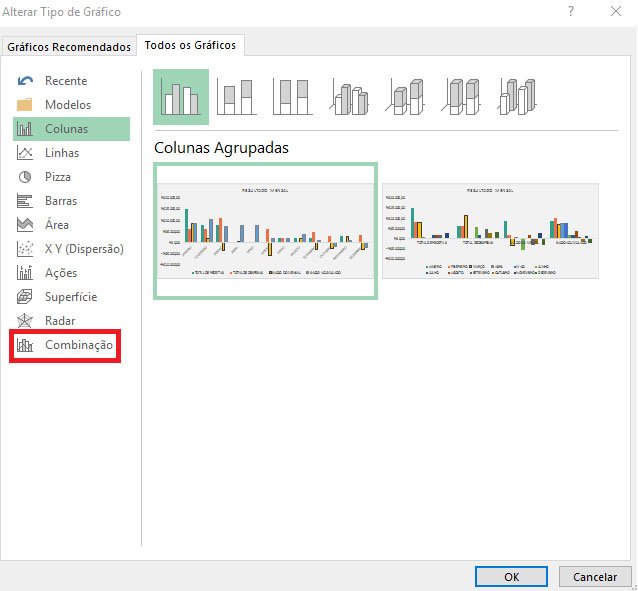Select the second chart preview thumbnail
The image size is (638, 591).
[x=490, y=230]
